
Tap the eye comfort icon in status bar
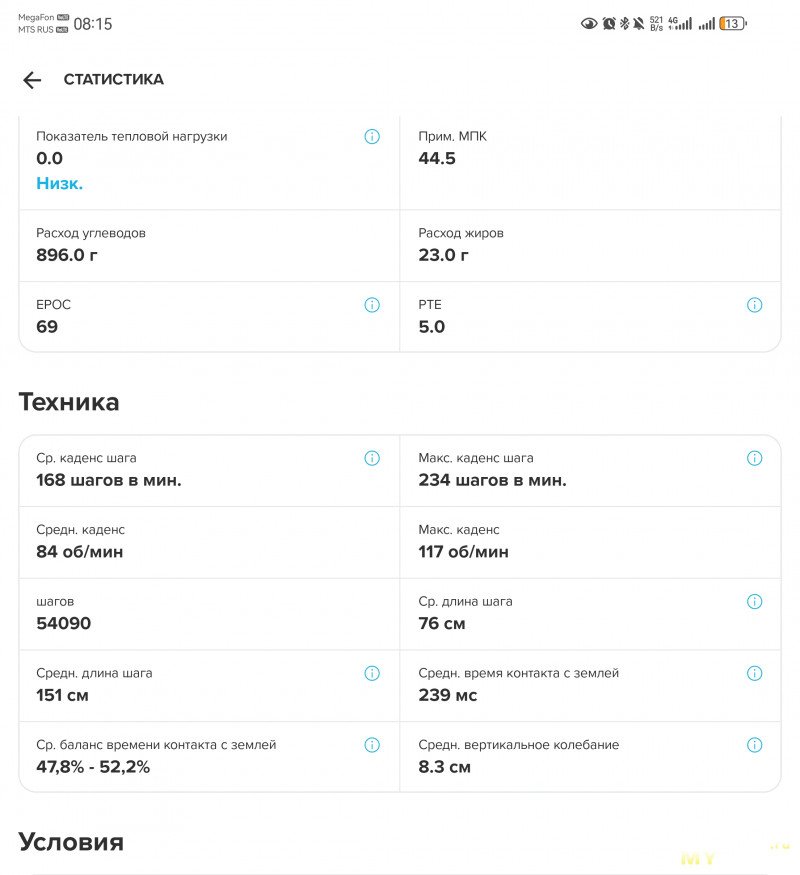[589, 23]
